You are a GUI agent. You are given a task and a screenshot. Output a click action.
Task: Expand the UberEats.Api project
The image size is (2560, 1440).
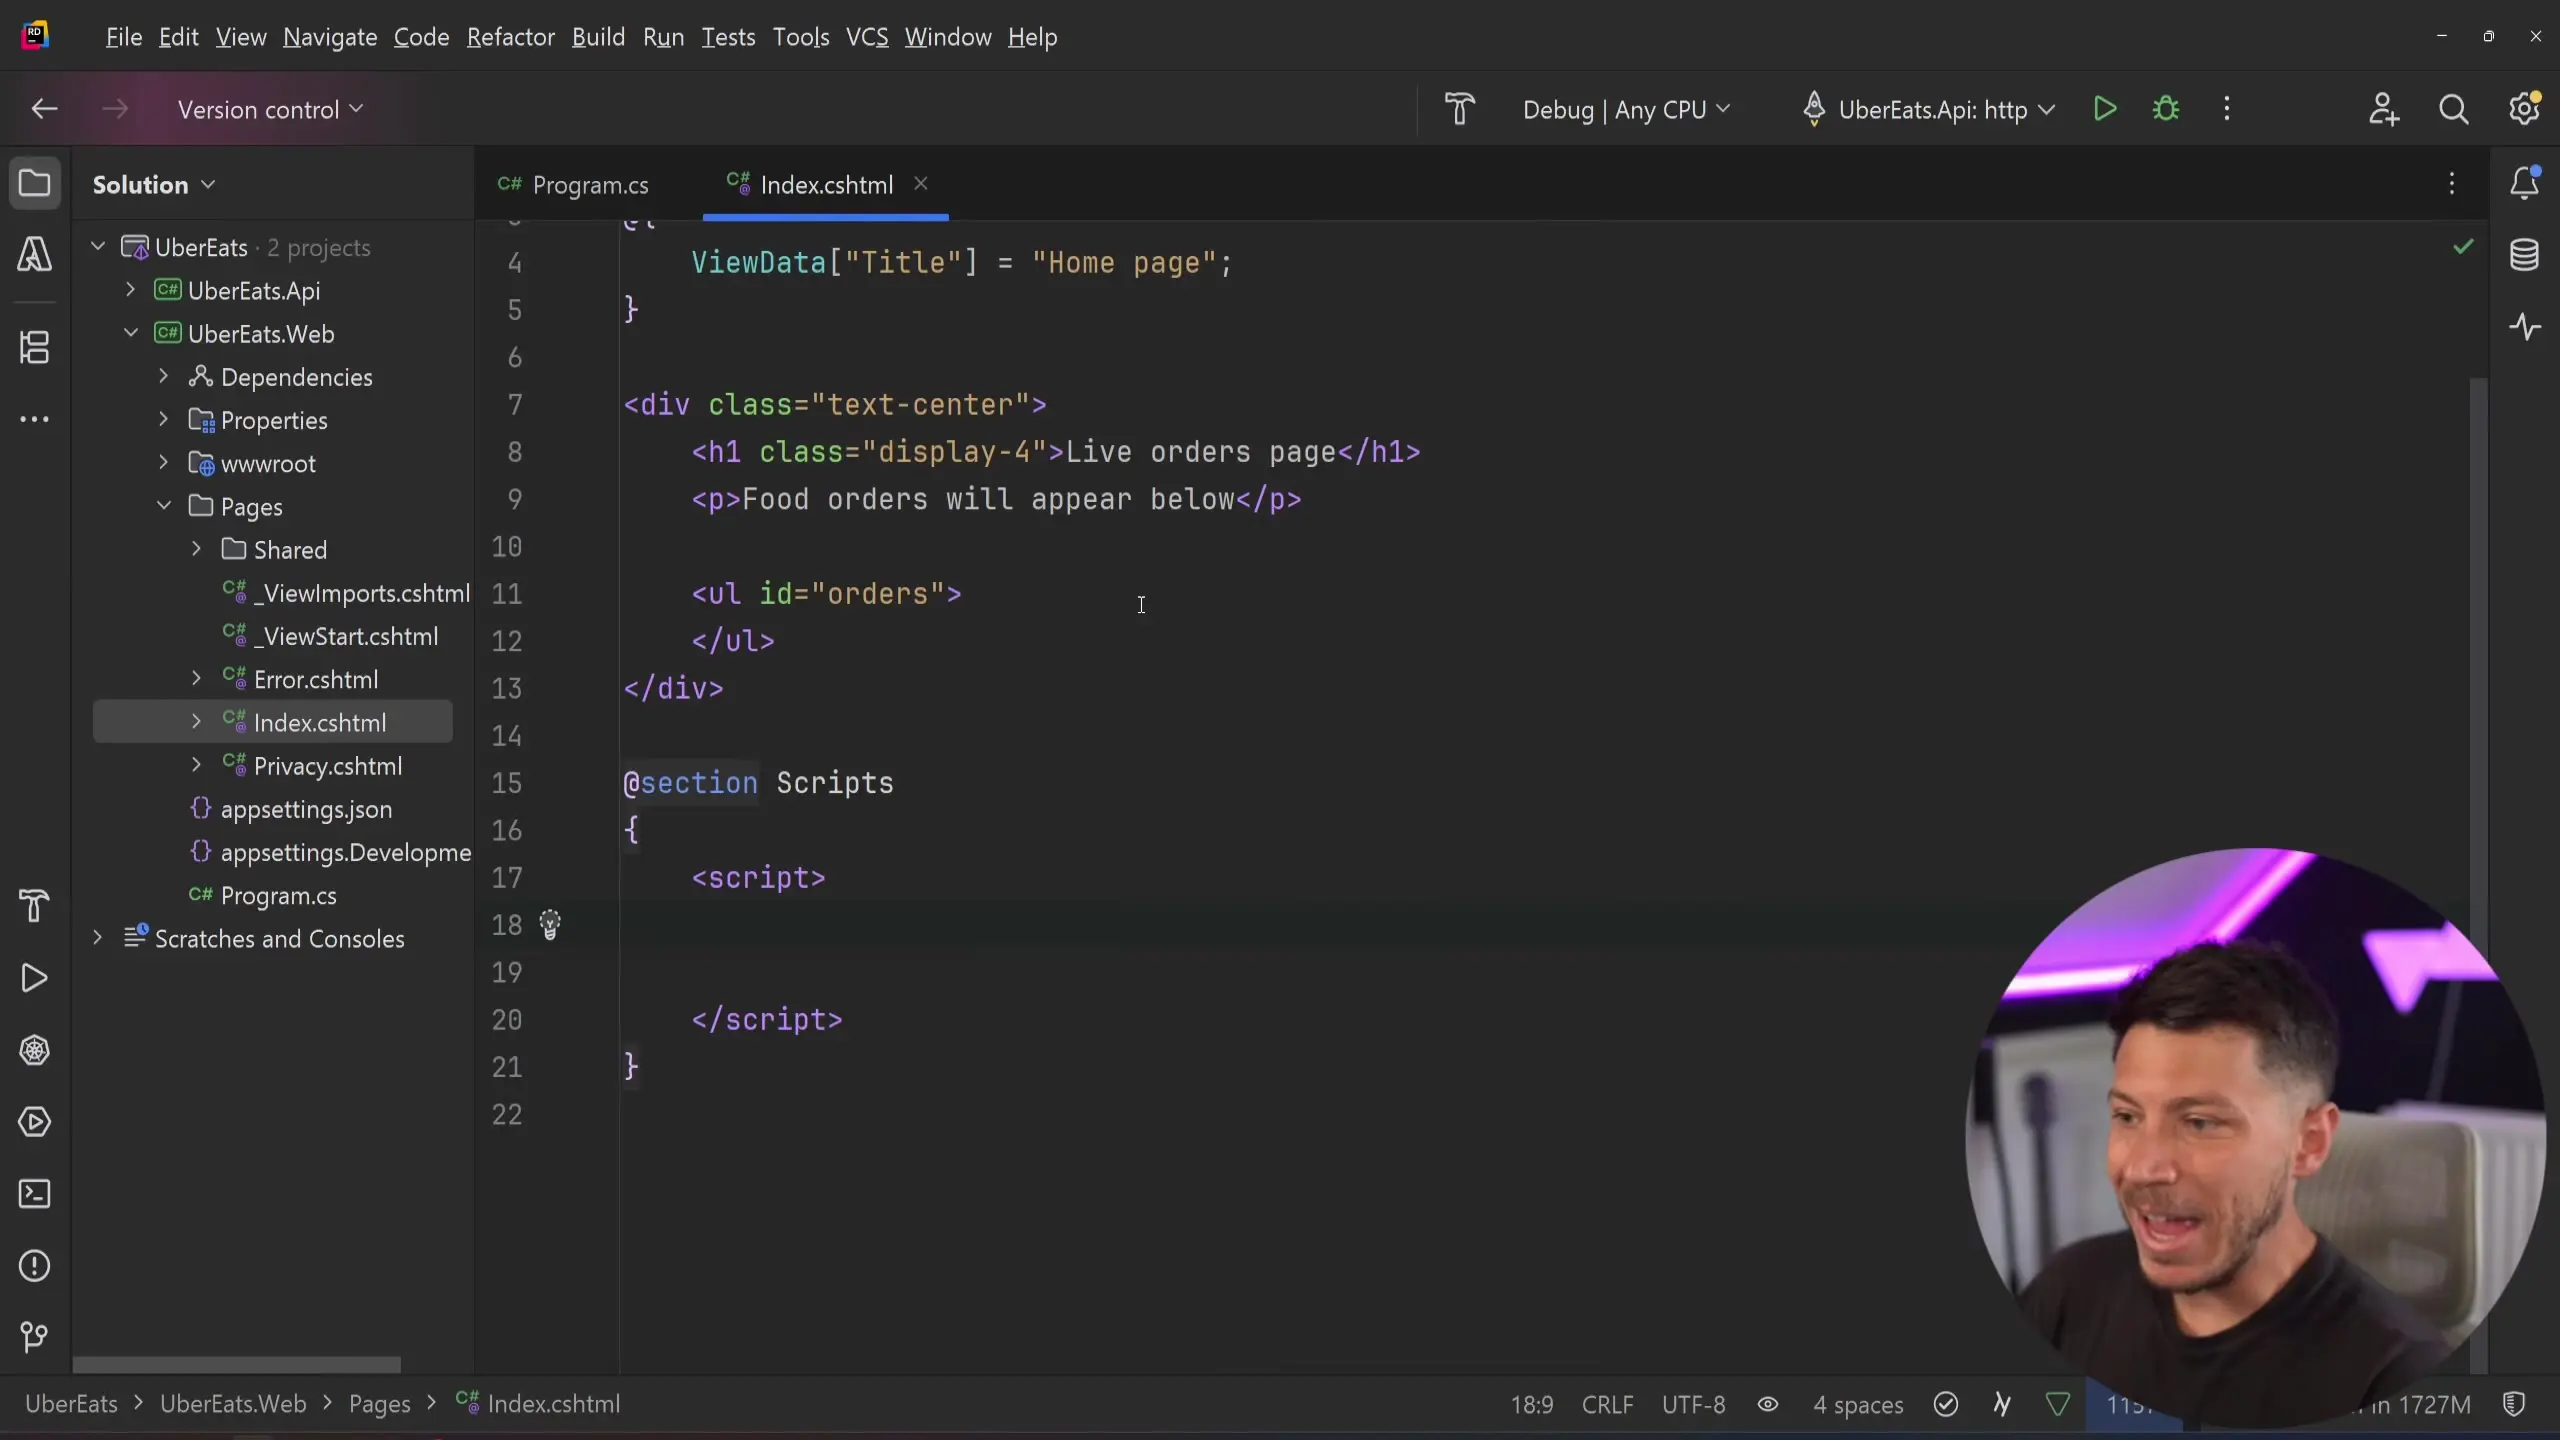131,290
